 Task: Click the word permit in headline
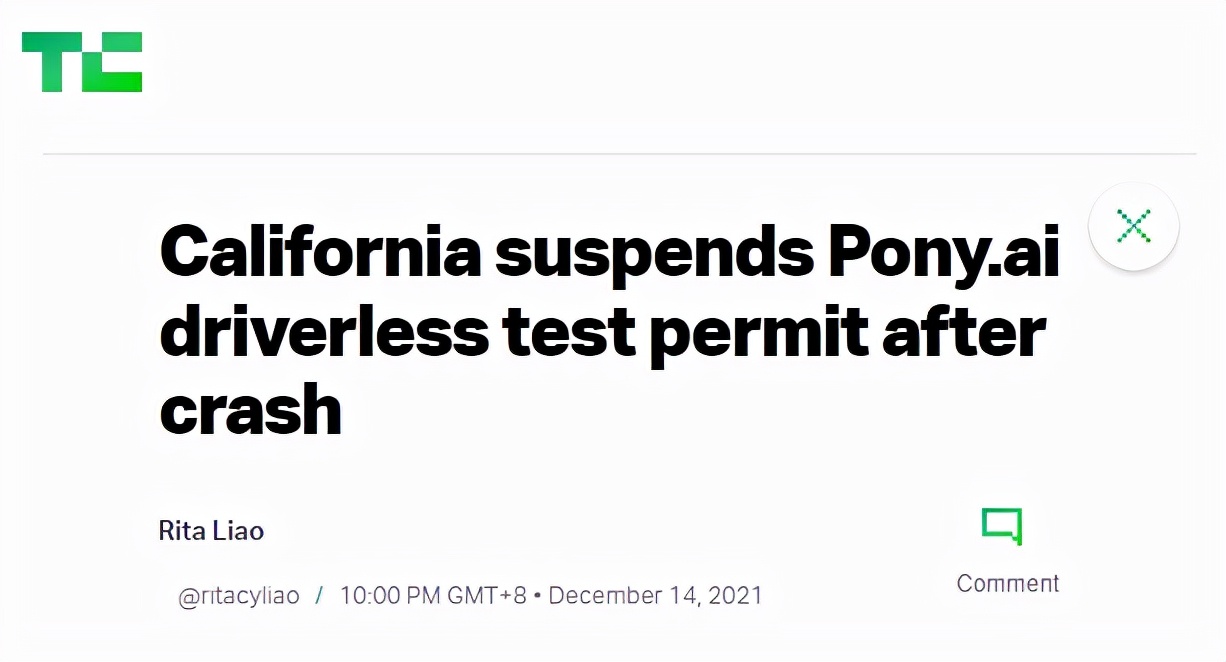click(754, 332)
